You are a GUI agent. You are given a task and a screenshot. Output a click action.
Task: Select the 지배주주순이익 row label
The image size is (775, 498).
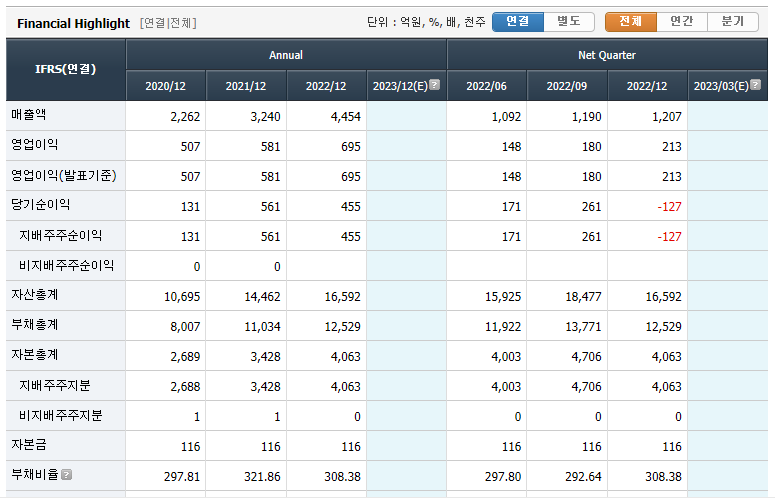61,235
